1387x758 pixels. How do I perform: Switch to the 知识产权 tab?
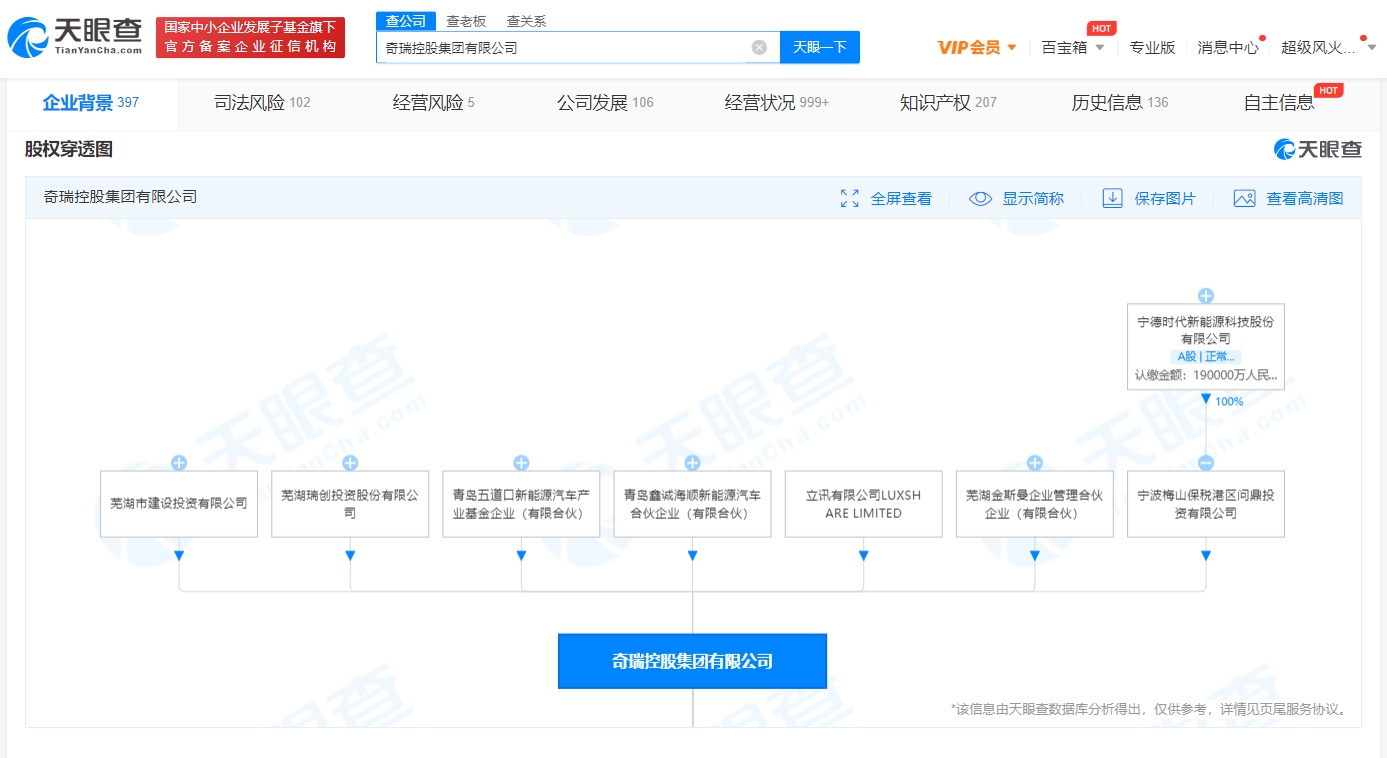[947, 102]
